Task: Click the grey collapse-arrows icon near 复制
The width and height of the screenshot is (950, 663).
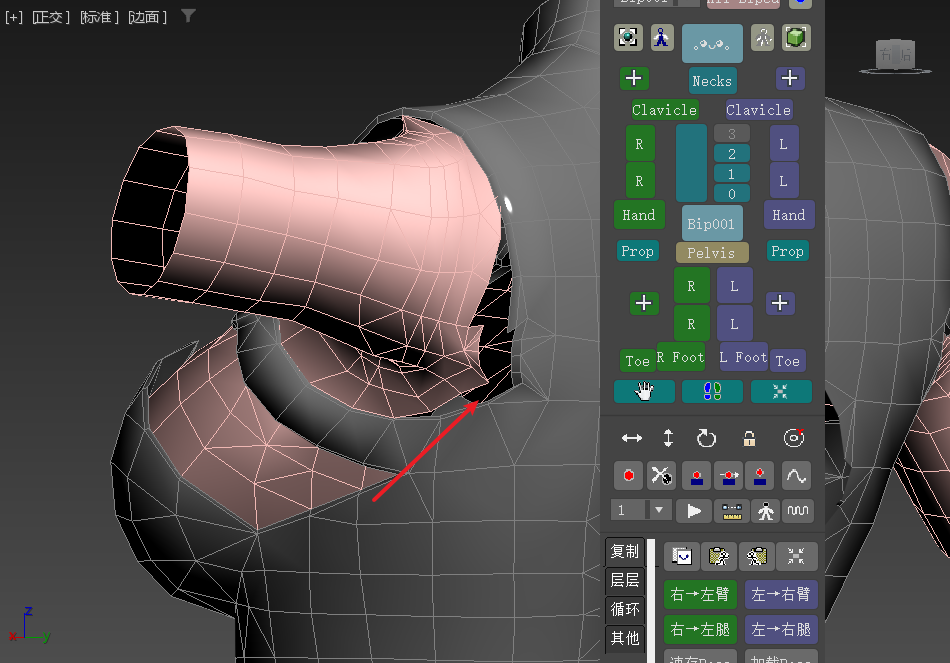Action: [796, 556]
